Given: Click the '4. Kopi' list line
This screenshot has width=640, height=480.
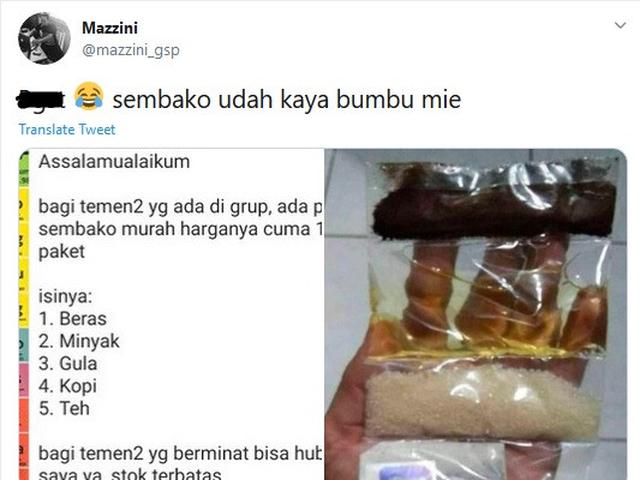Looking at the screenshot, I should point(68,386).
